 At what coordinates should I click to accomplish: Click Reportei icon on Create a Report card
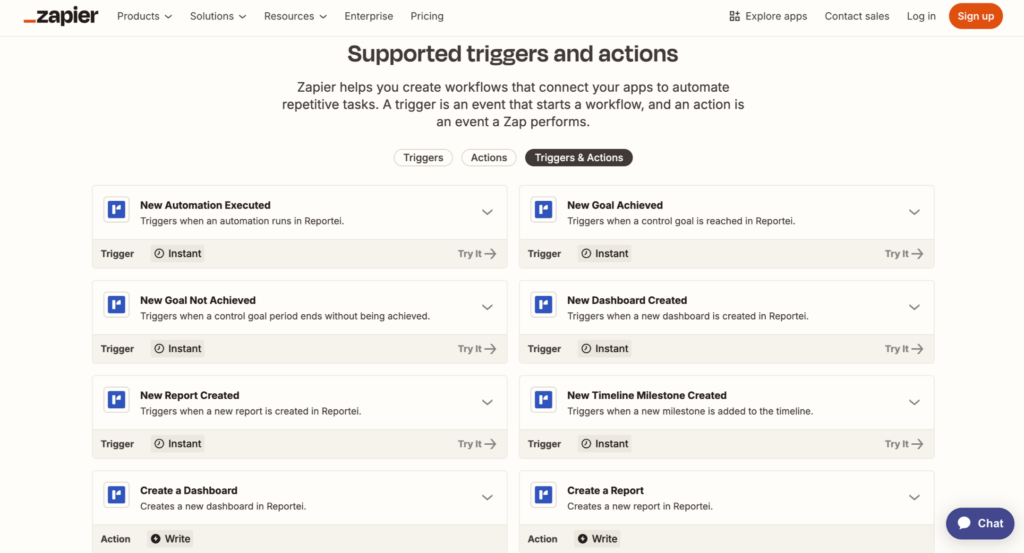(x=543, y=495)
